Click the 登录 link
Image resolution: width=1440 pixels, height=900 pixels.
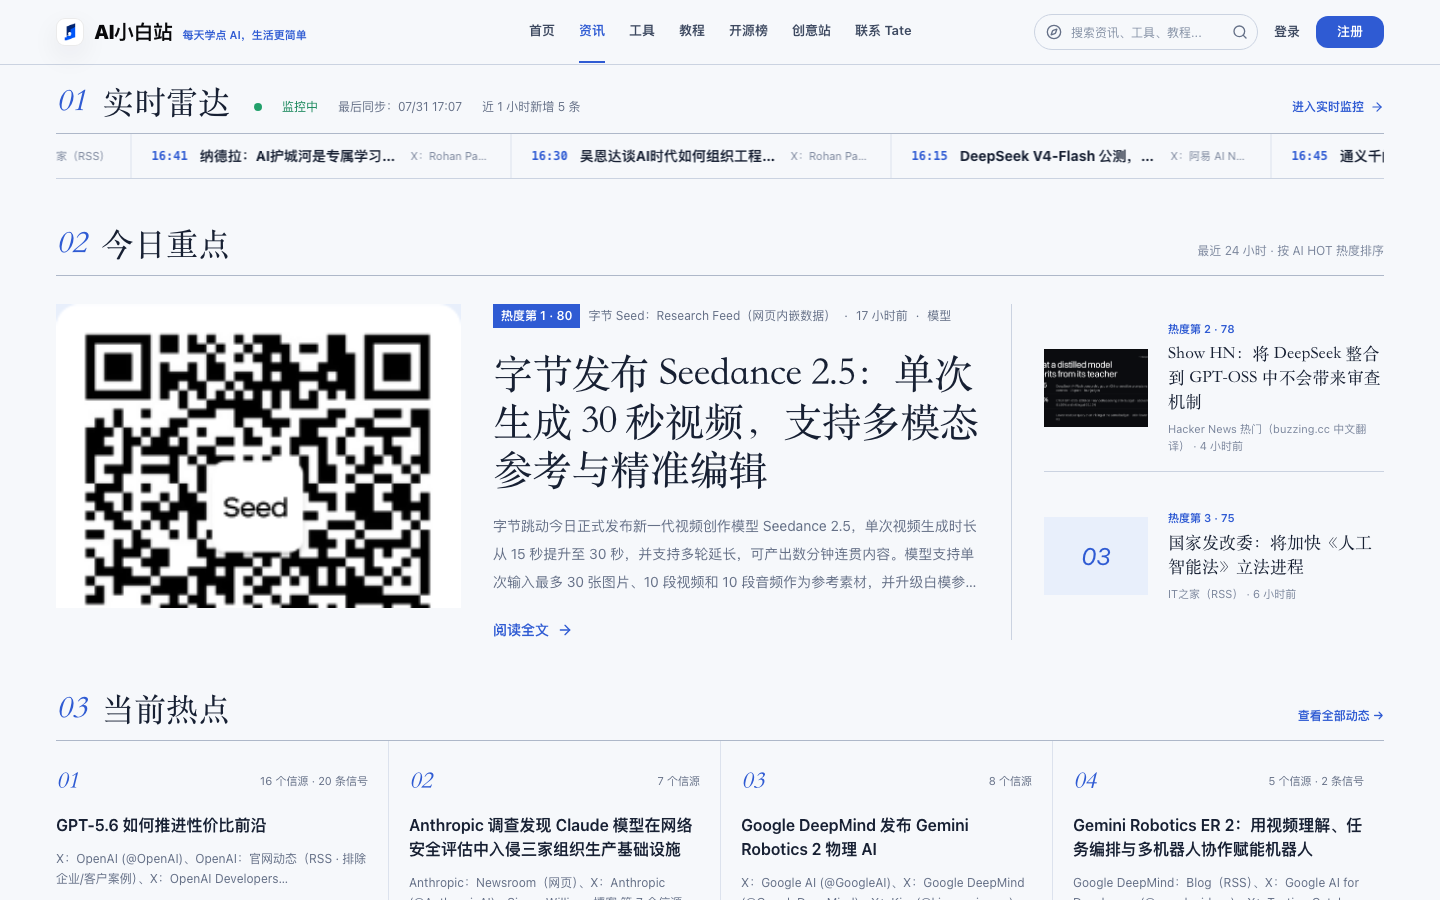[x=1287, y=32]
